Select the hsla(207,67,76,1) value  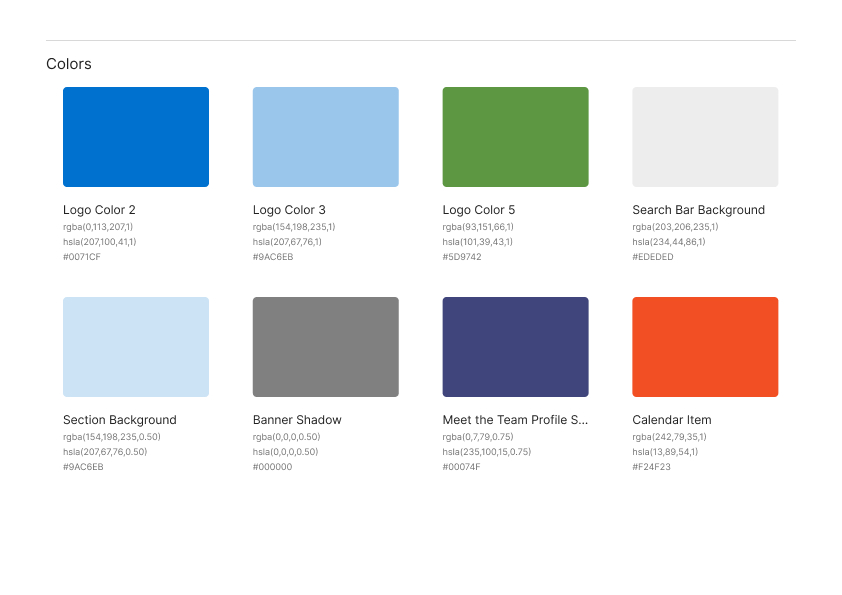click(287, 242)
